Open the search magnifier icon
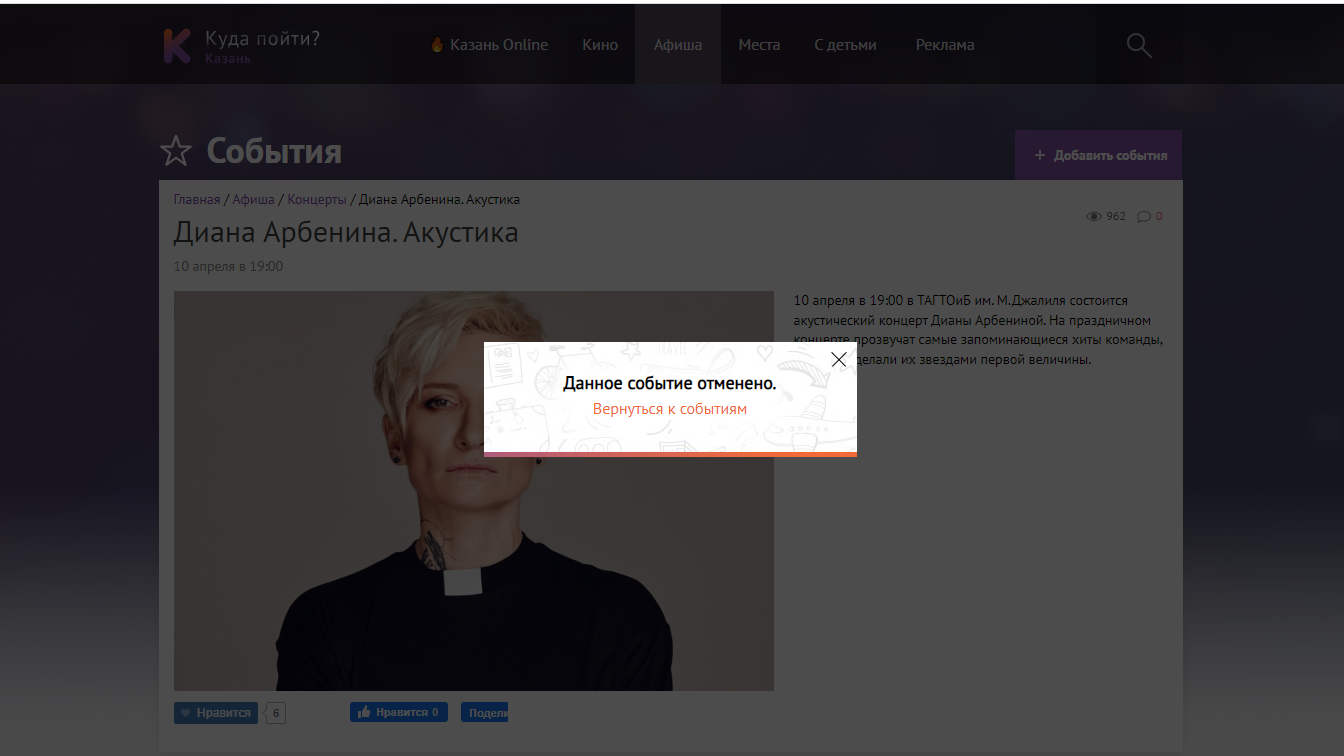Viewport: 1344px width, 756px height. (x=1139, y=45)
